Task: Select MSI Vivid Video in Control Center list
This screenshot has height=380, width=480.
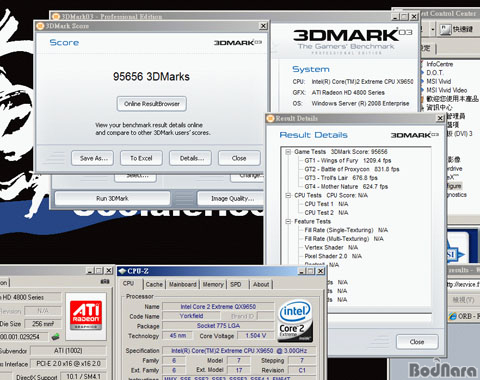Action: tap(446, 90)
